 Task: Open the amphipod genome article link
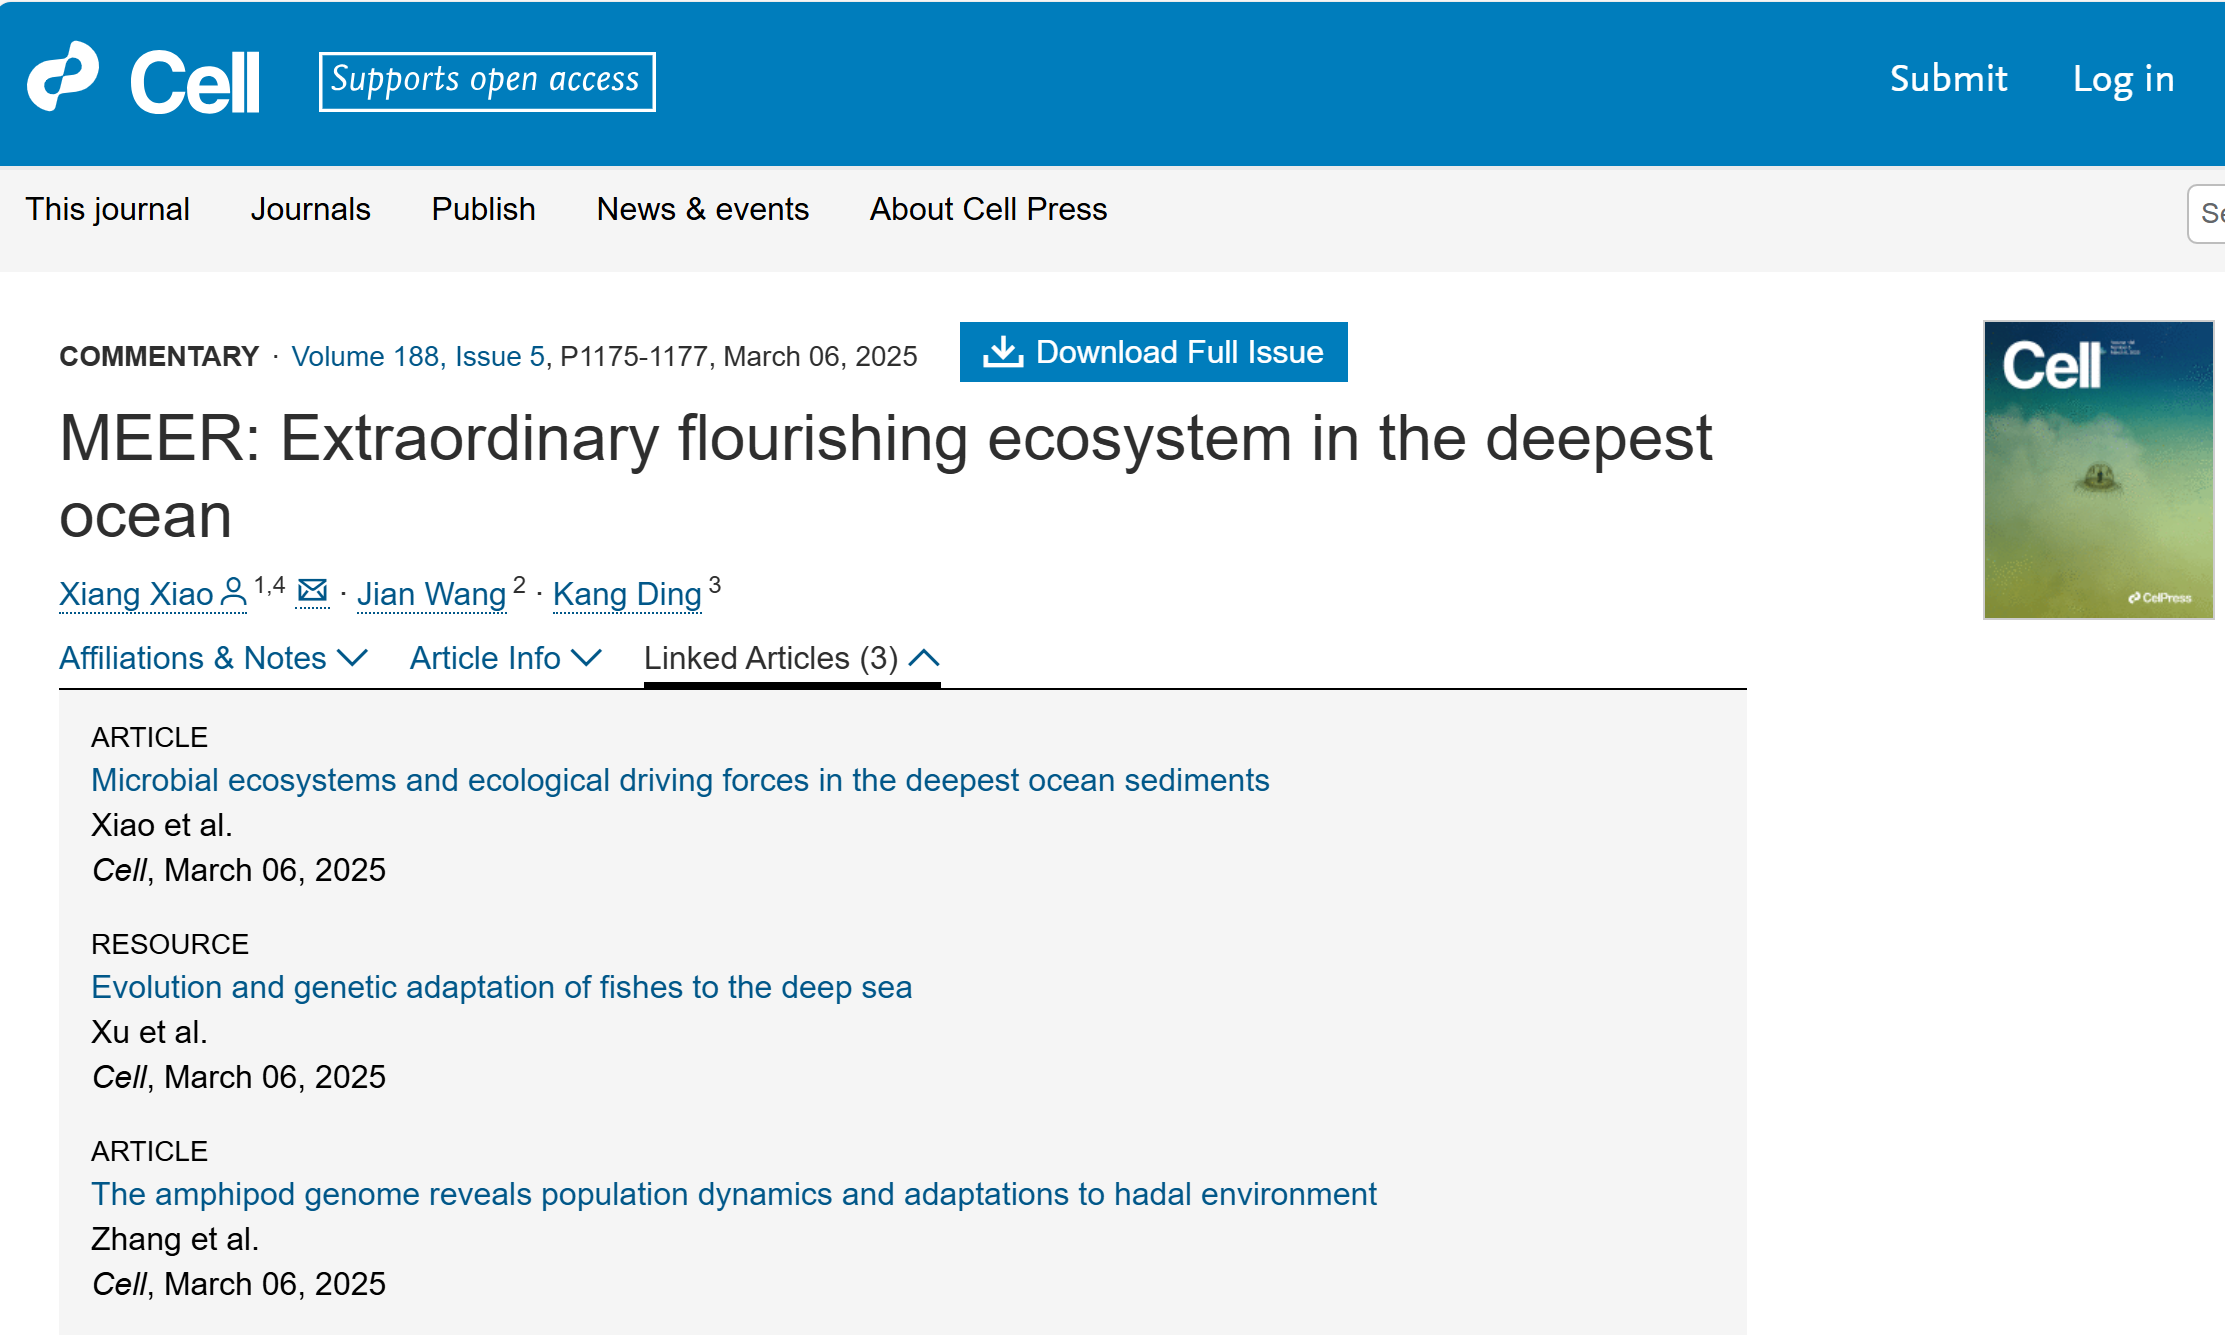tap(733, 1194)
